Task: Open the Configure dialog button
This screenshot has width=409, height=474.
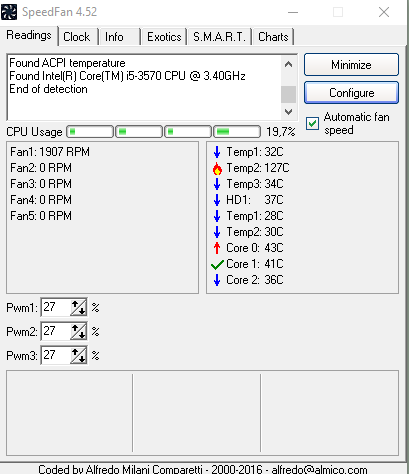Action: pos(351,93)
